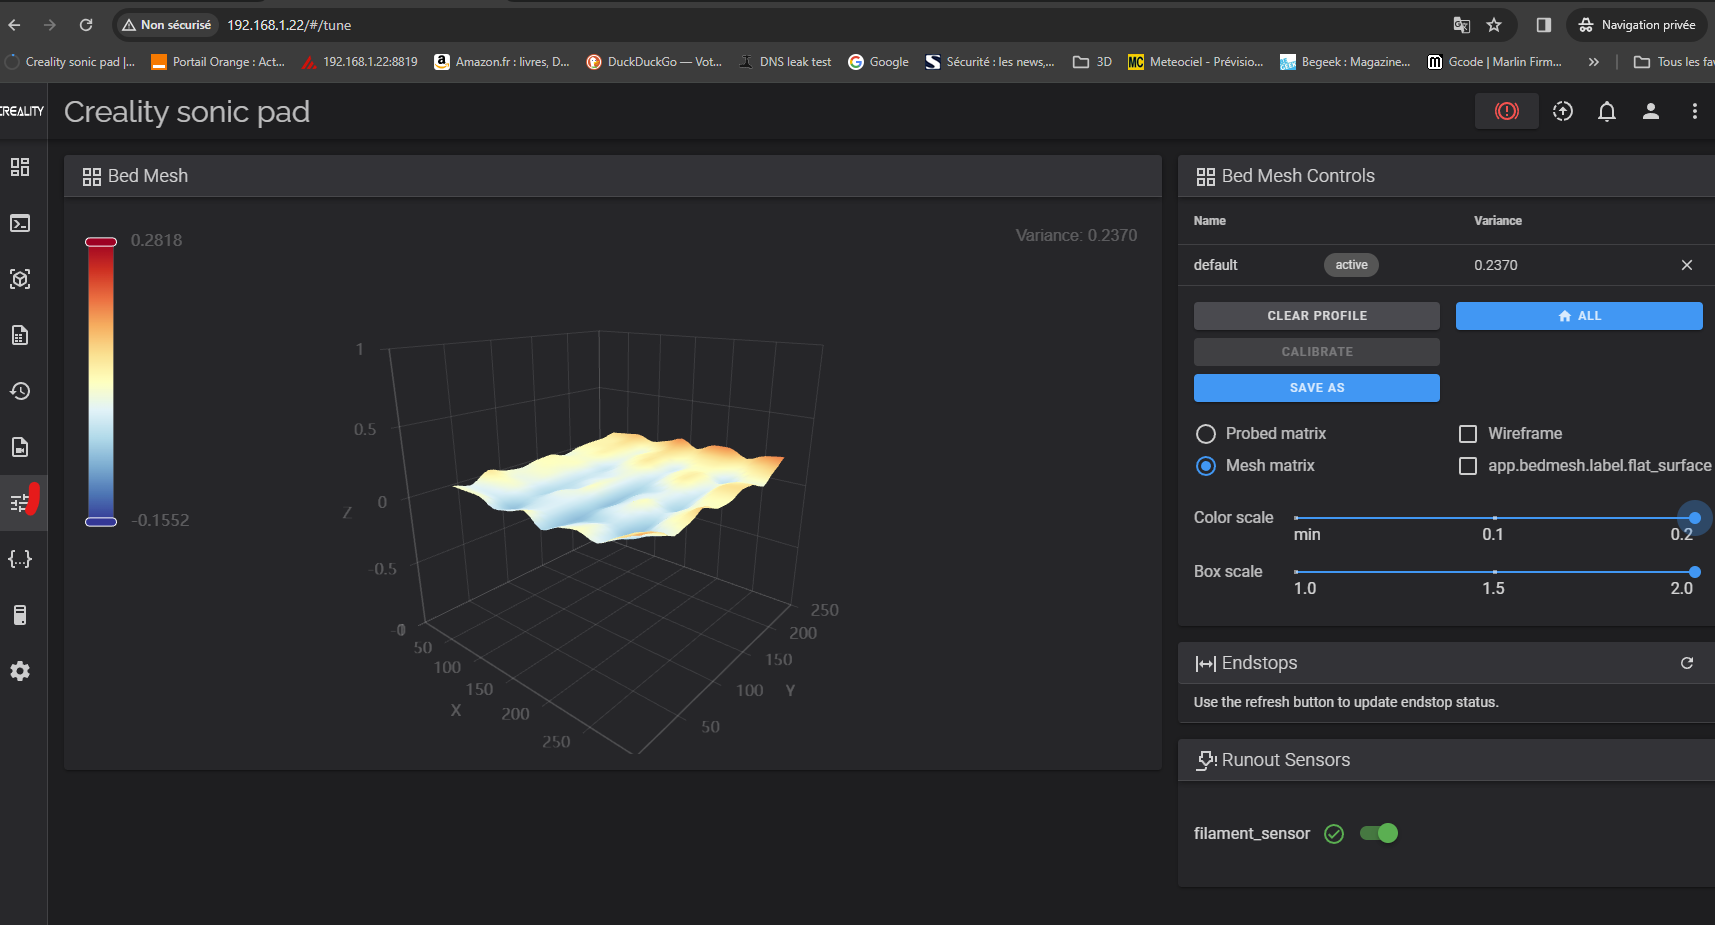Enable the Wireframe checkbox
1715x925 pixels.
(x=1468, y=434)
